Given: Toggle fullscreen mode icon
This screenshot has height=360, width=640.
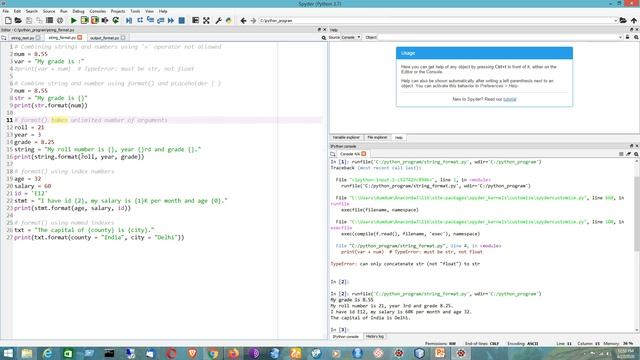Looking at the screenshot, I should click(206, 20).
